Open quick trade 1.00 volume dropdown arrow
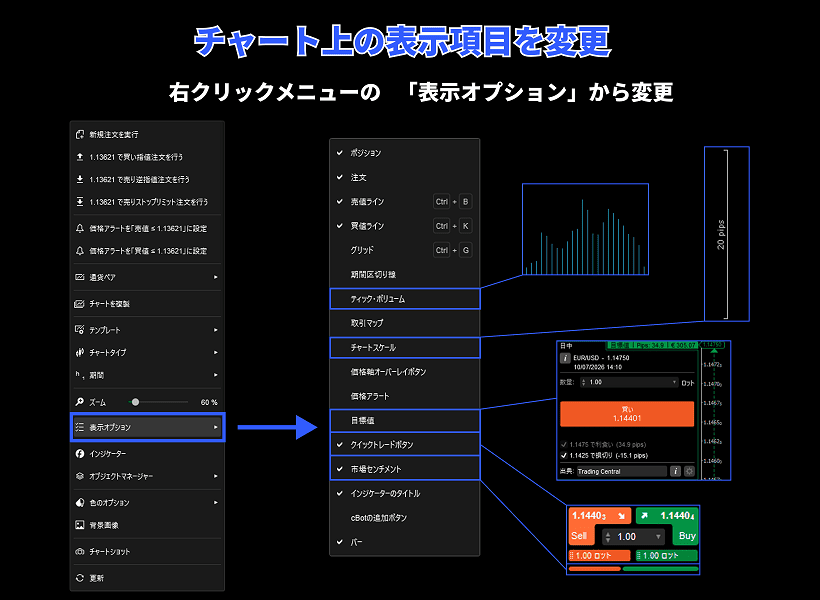820x600 pixels. pyautogui.click(x=658, y=537)
